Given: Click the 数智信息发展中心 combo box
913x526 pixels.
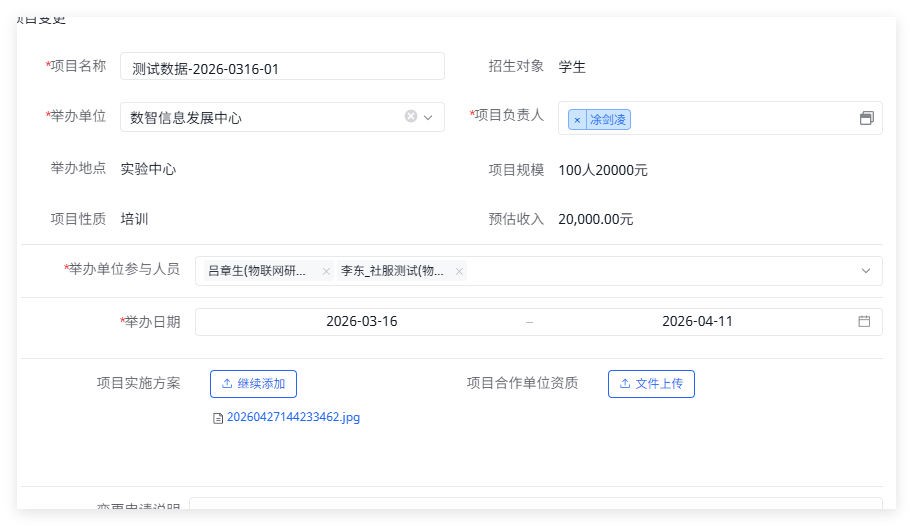Looking at the screenshot, I should coord(282,117).
